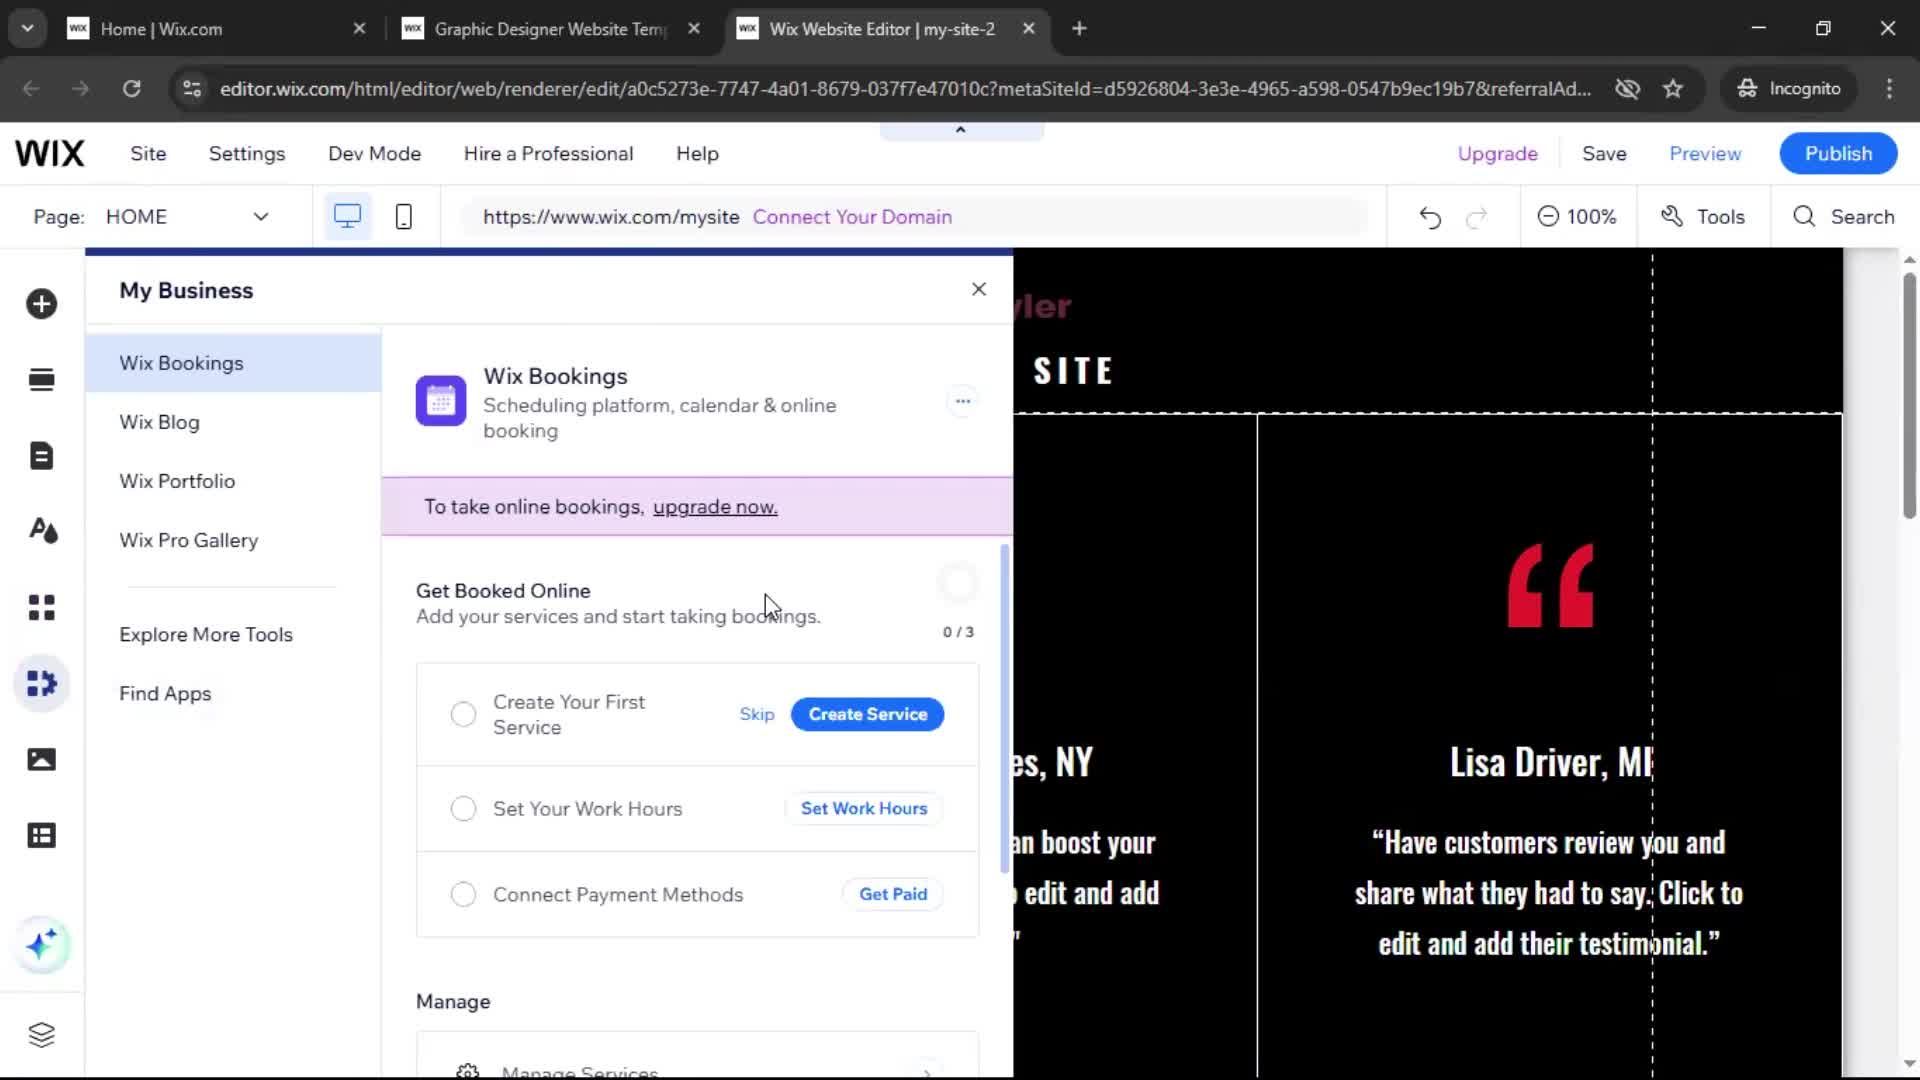Open the Help menu
The width and height of the screenshot is (1920, 1080).
click(x=697, y=153)
